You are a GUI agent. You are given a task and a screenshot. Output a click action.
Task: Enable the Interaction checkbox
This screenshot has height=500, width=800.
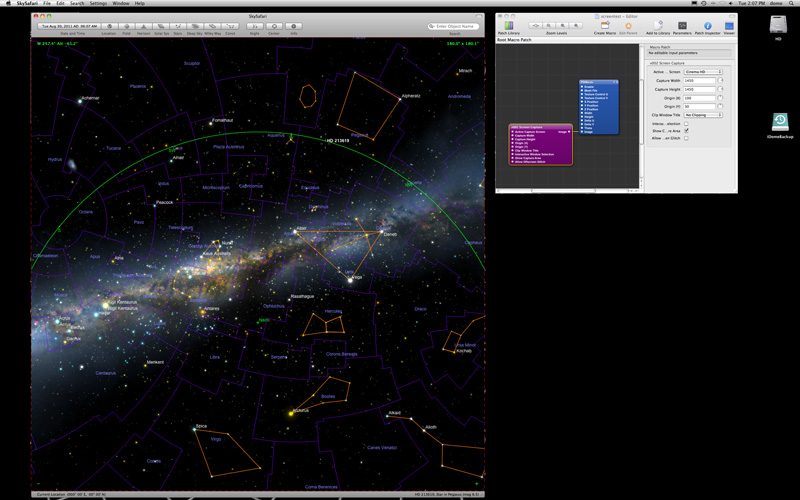pyautogui.click(x=686, y=123)
